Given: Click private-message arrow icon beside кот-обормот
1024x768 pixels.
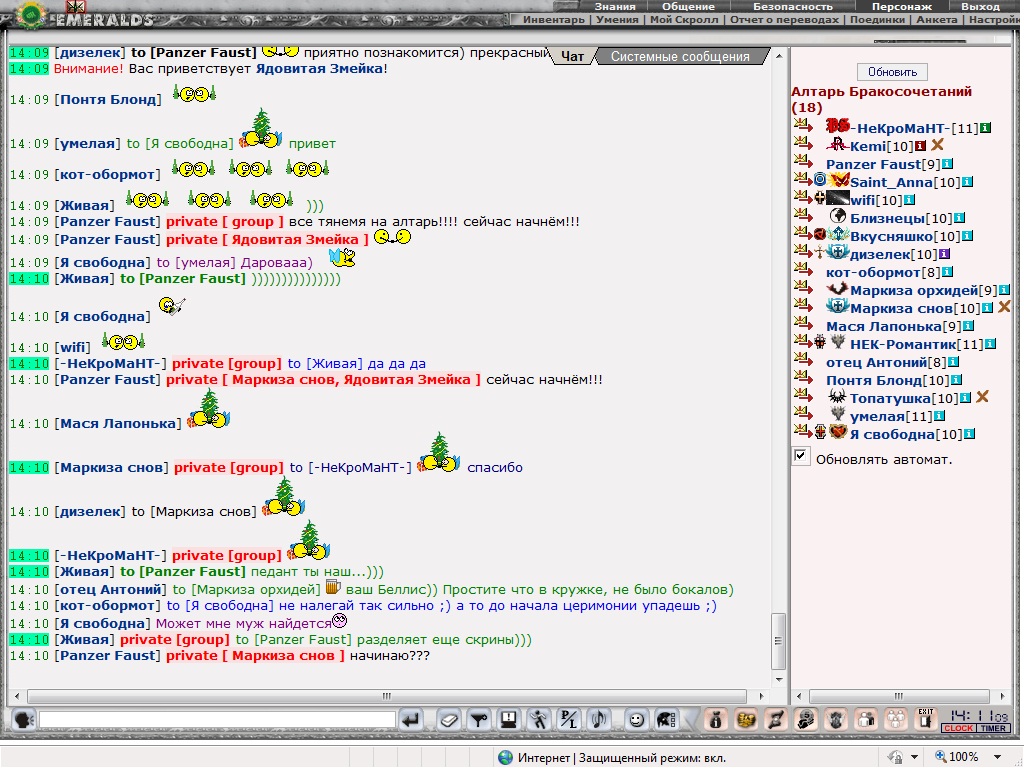Looking at the screenshot, I should (x=803, y=268).
